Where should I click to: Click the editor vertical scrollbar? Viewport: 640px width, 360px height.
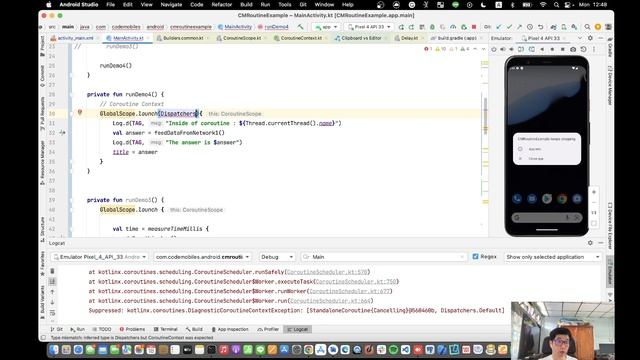(485, 116)
